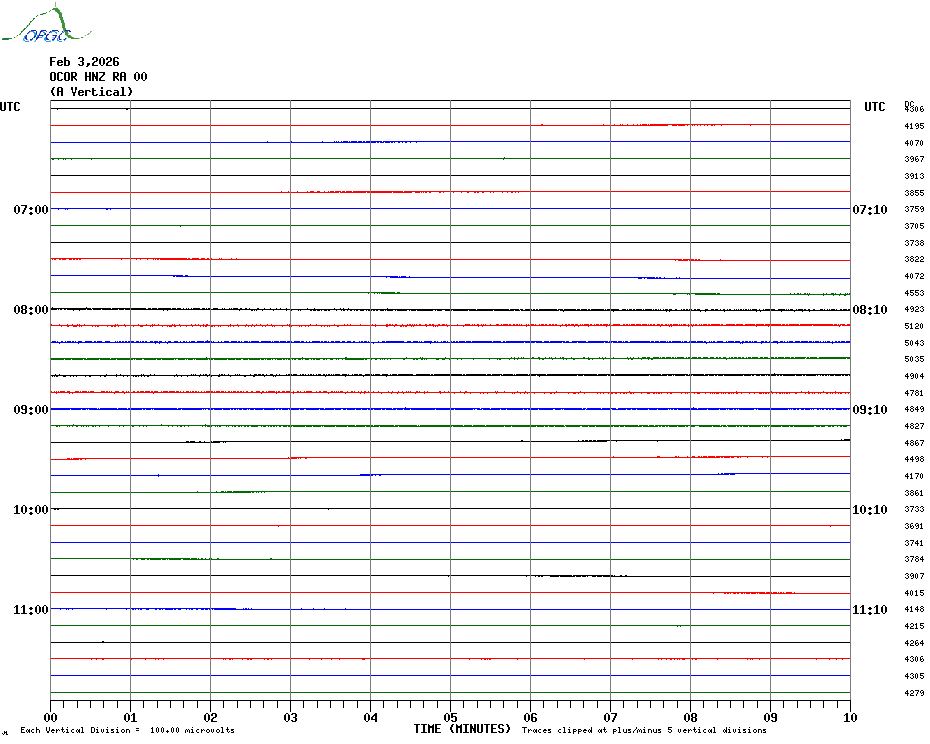930x744 pixels.
Task: Click 'Traces clipped at plus/minus 5 vertical divisions' note
Action: (644, 730)
